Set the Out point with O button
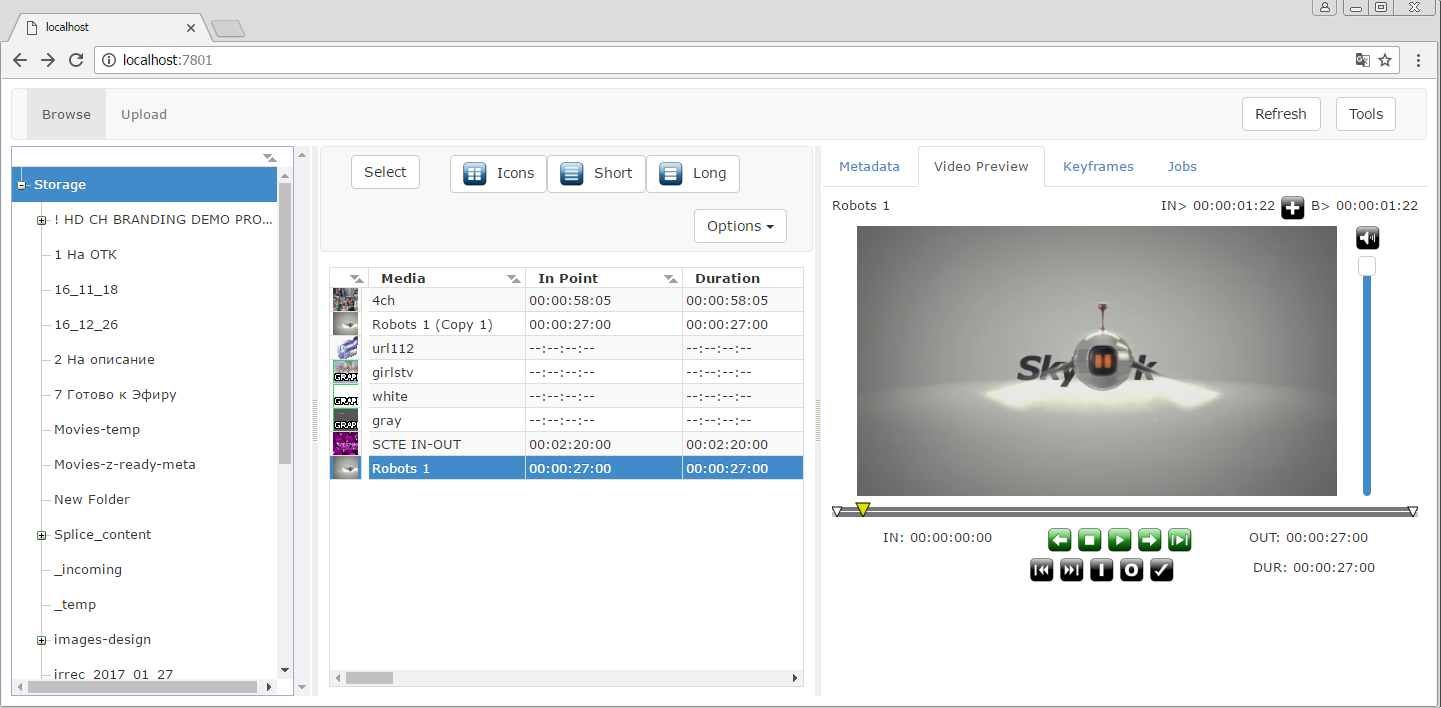Viewport: 1441px width, 708px height. point(1131,570)
